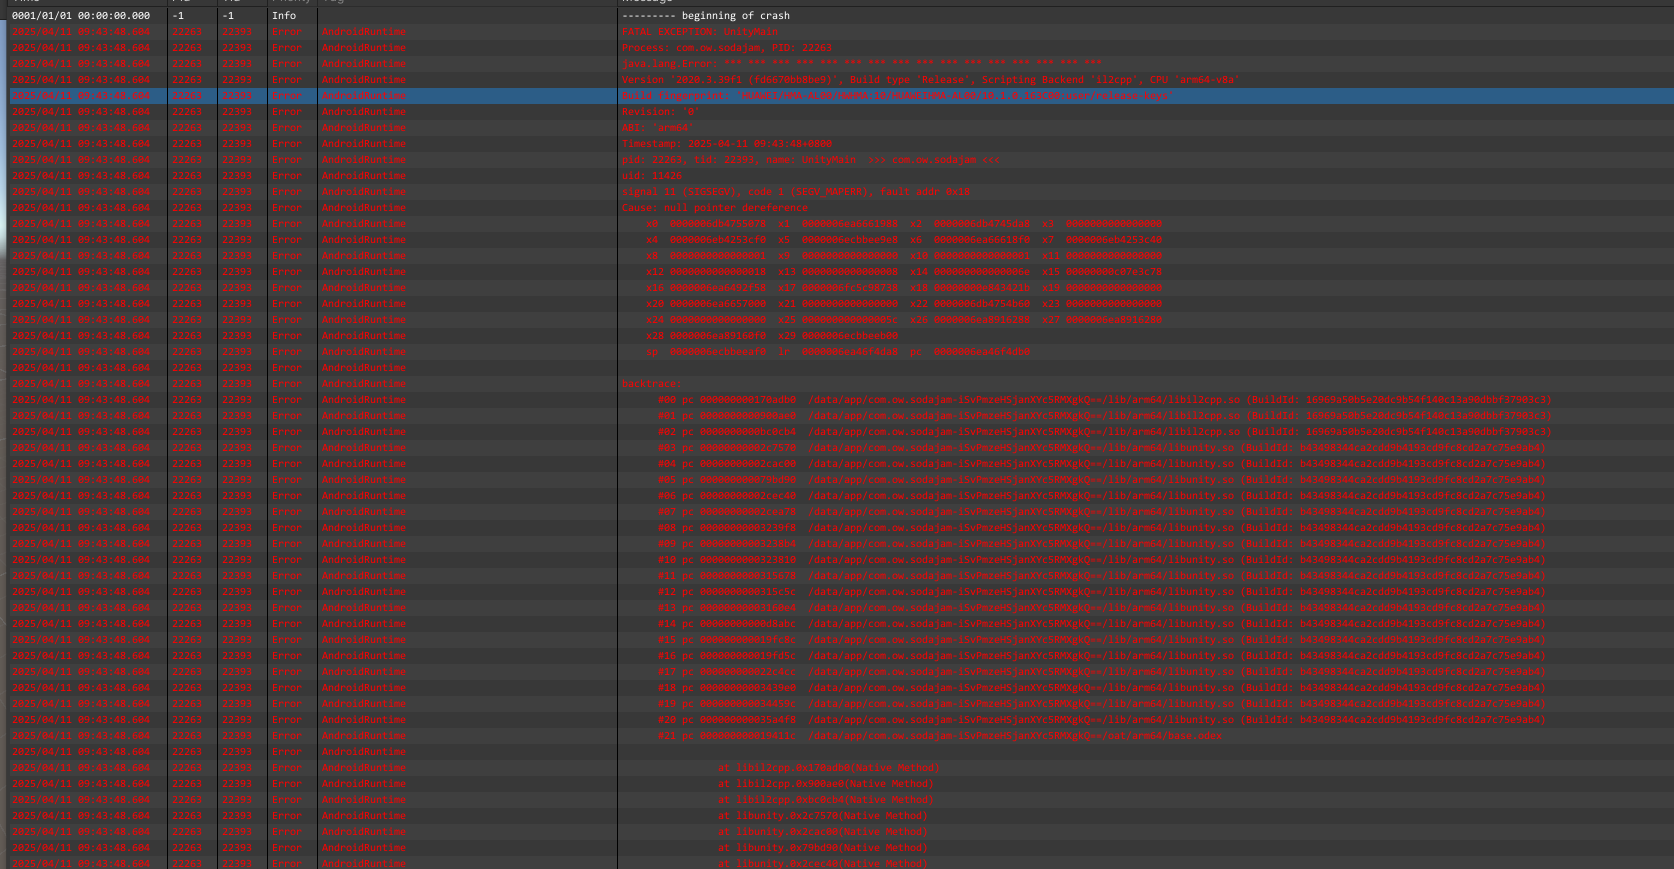Click the Error priority cell in the 'uid: 11426' row

[287, 176]
